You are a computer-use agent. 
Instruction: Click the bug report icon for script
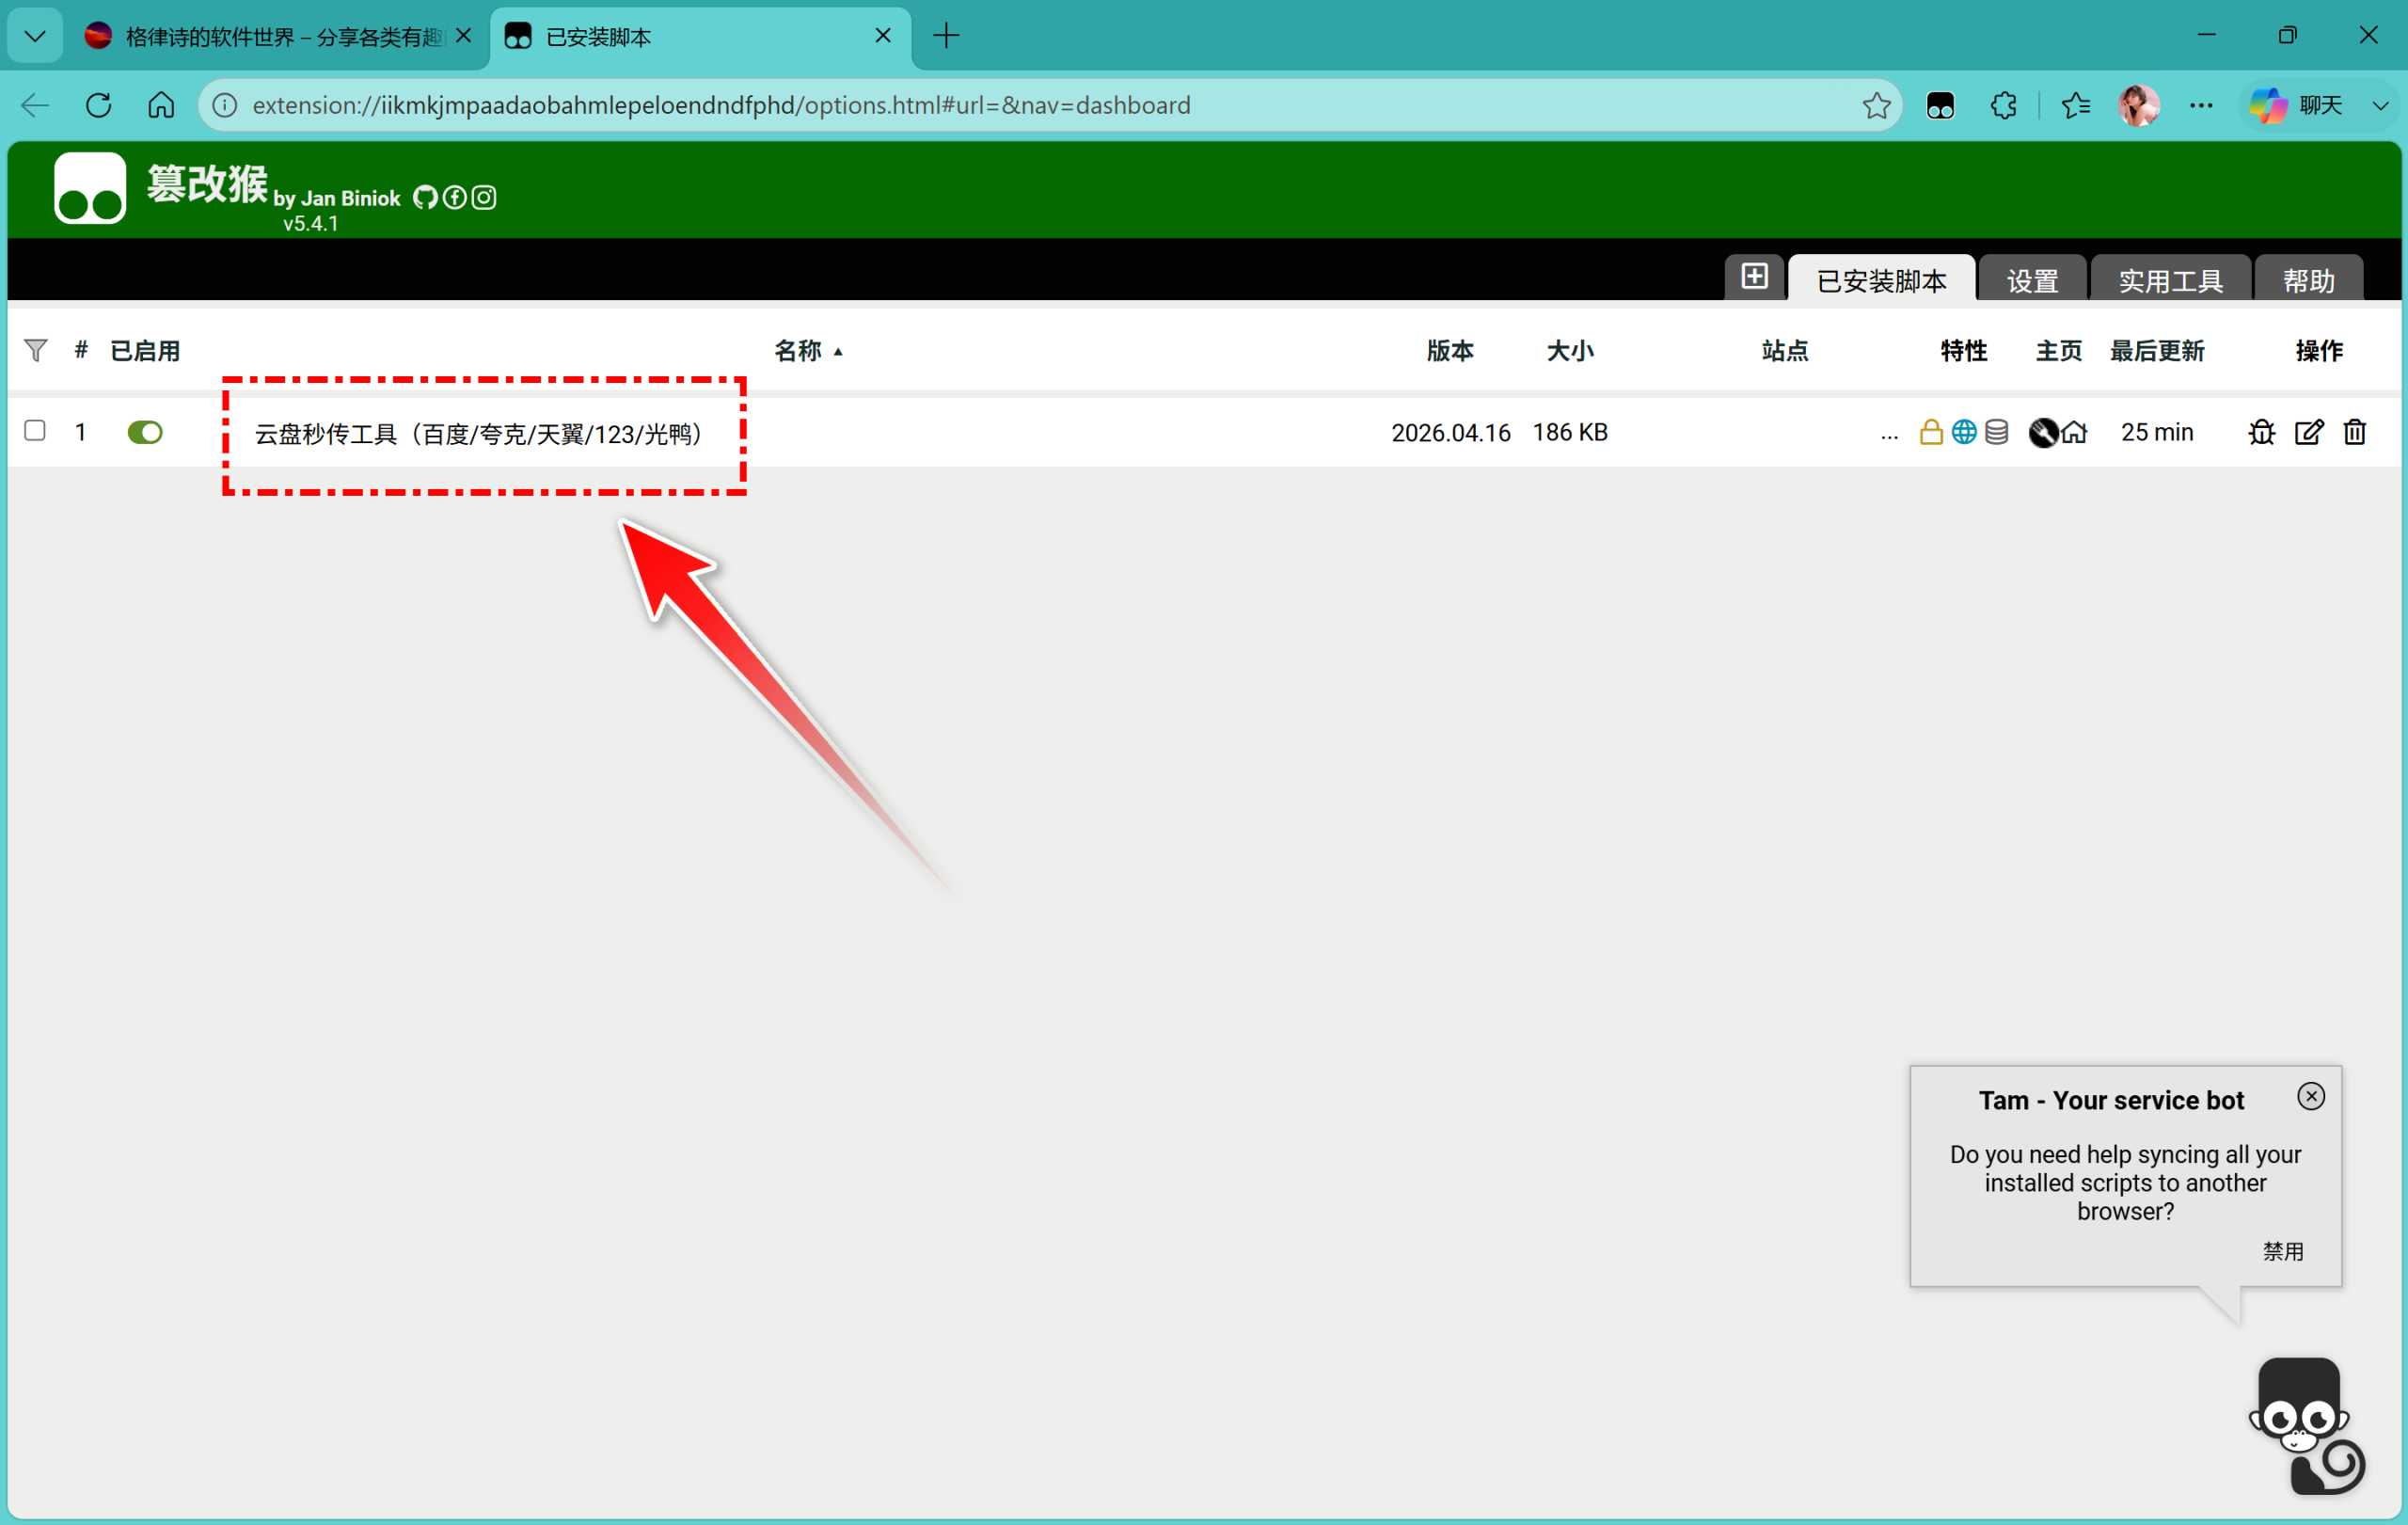(2261, 432)
